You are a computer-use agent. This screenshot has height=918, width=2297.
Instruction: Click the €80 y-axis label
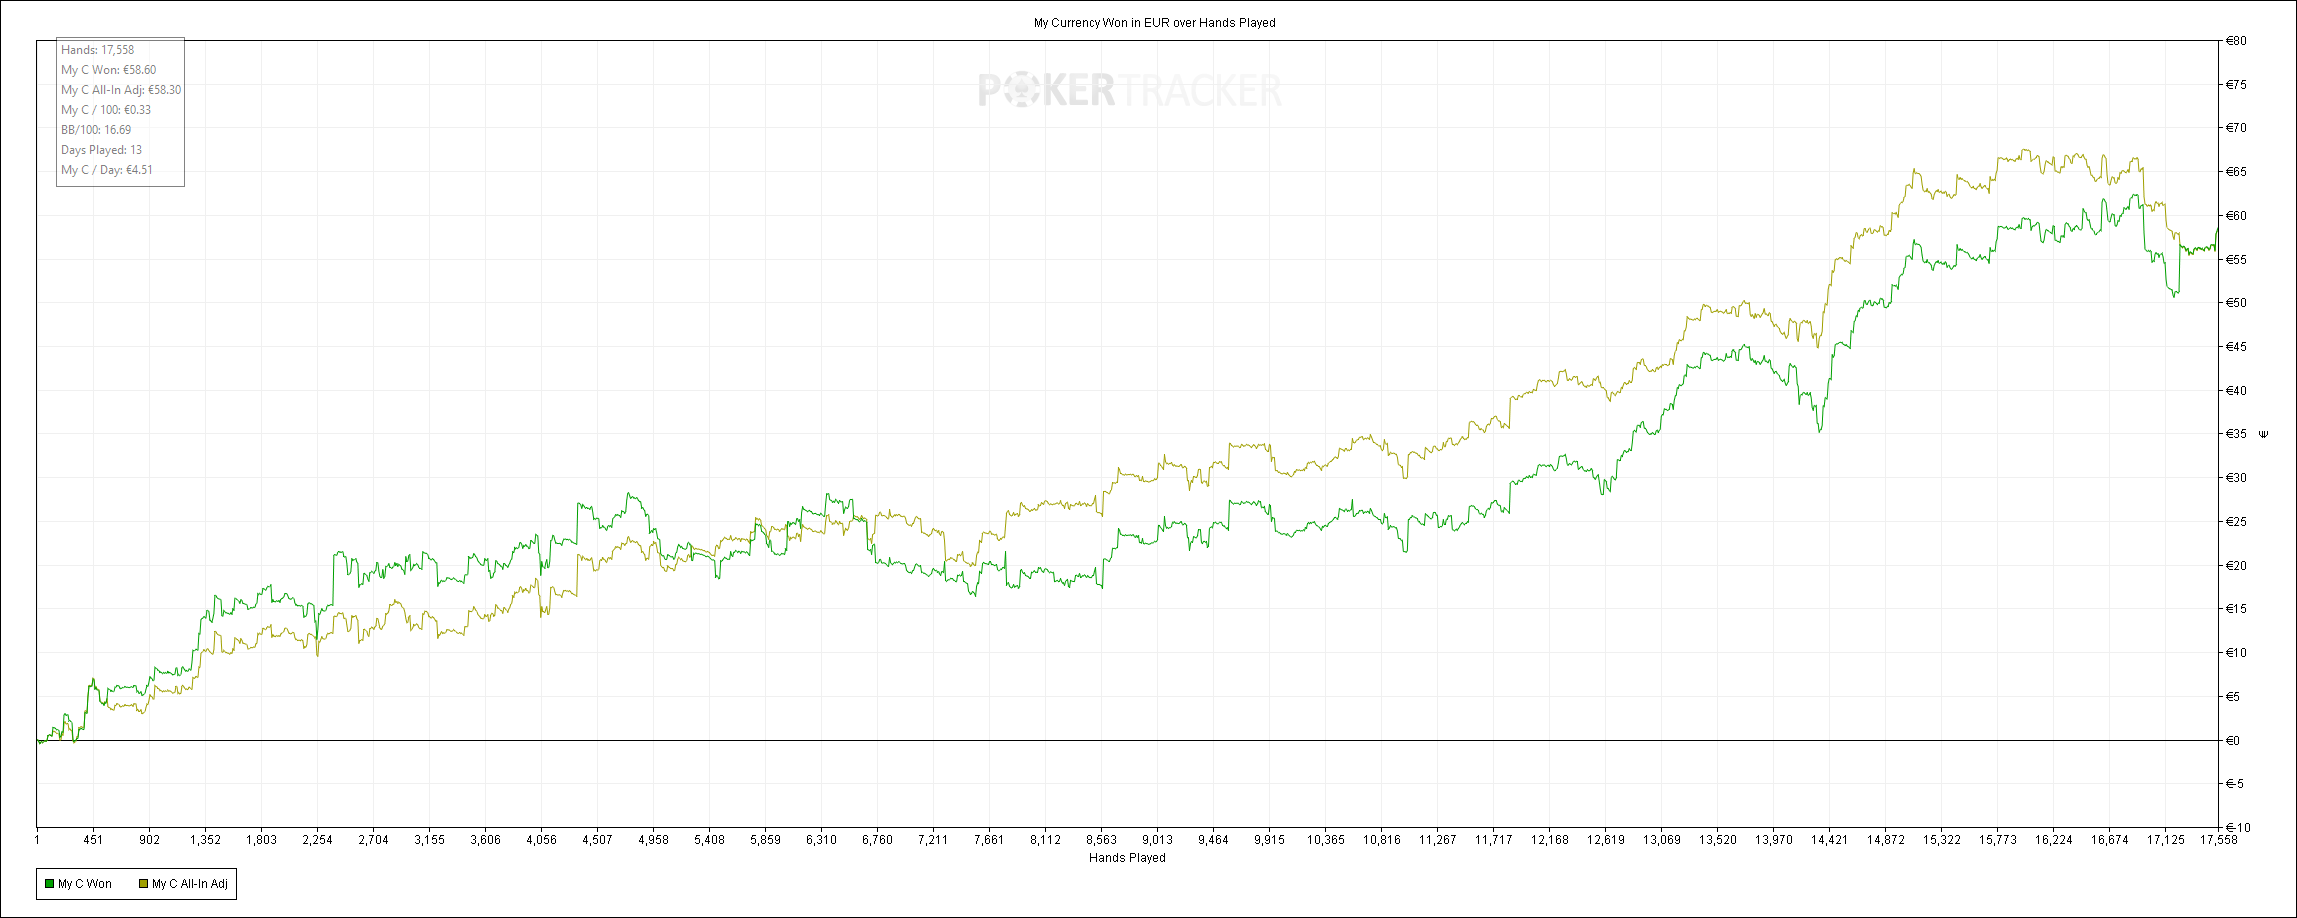click(2235, 41)
